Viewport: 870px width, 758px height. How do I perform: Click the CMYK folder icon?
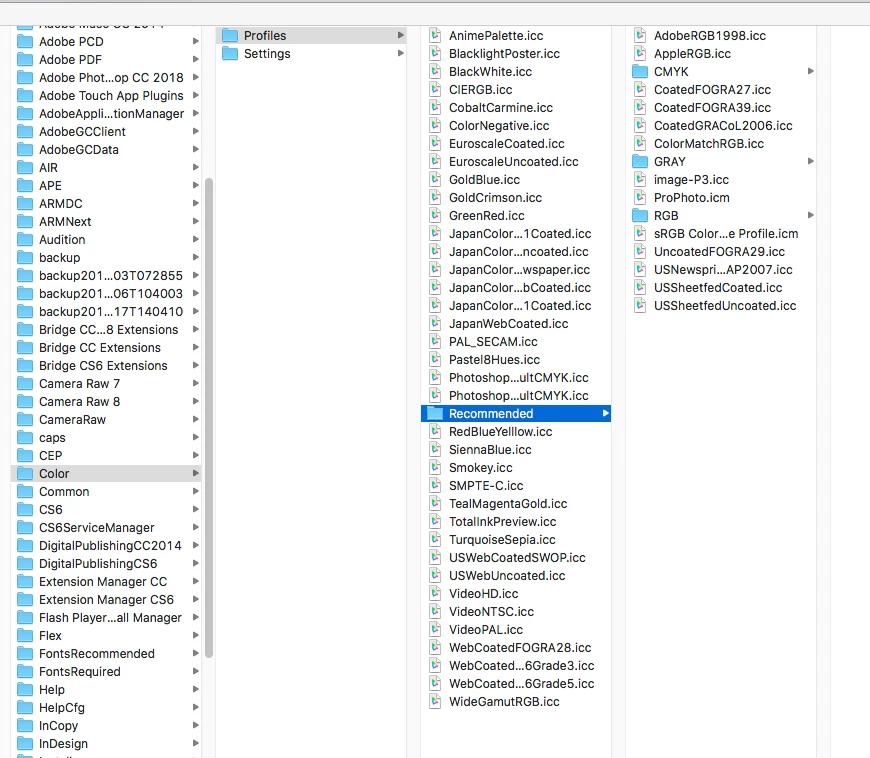click(x=640, y=72)
